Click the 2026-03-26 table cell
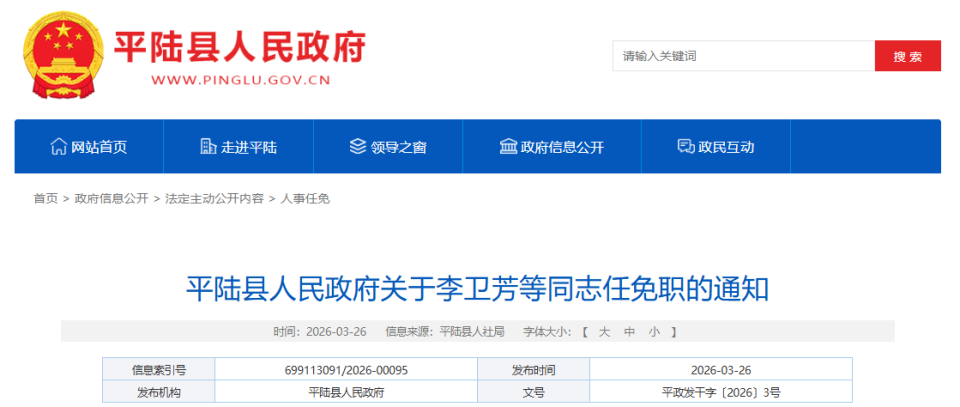960x407 pixels. click(721, 370)
